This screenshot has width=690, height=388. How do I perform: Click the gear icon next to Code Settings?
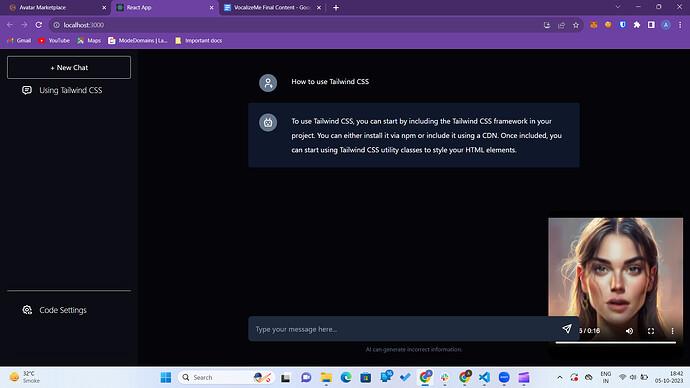click(27, 310)
